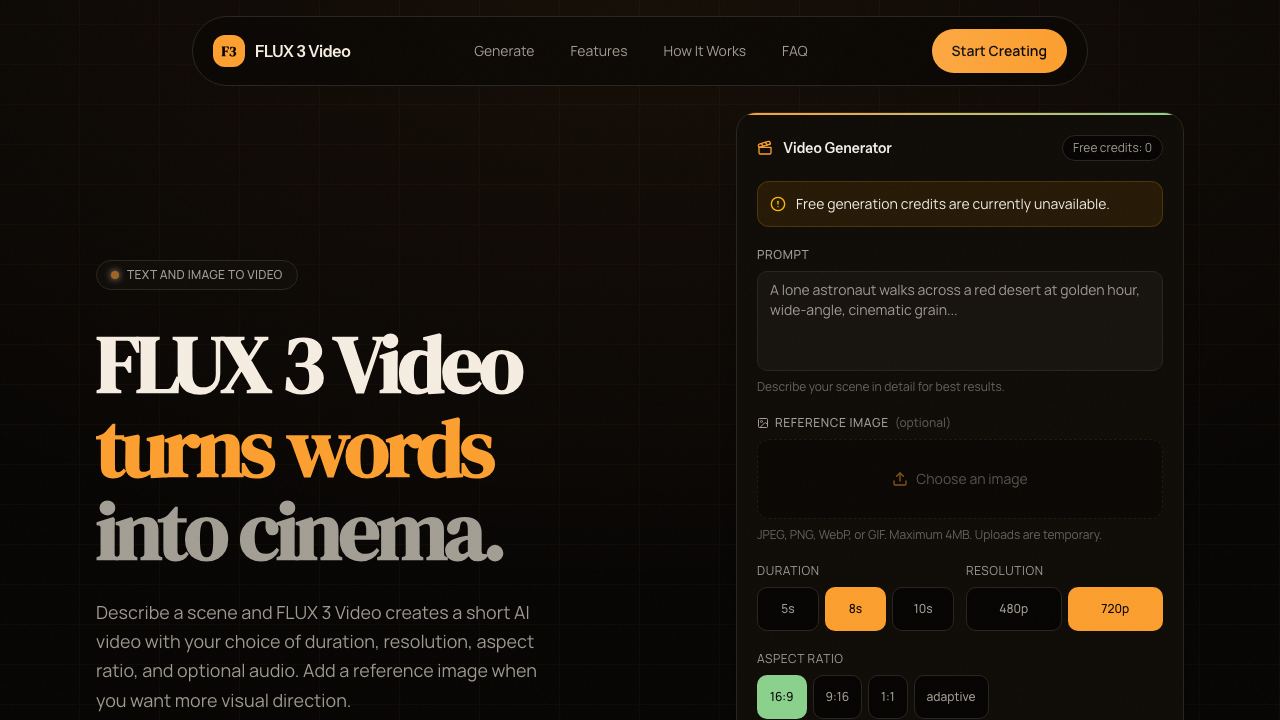Choose 480p resolution
Image resolution: width=1280 pixels, height=720 pixels.
coord(1014,609)
